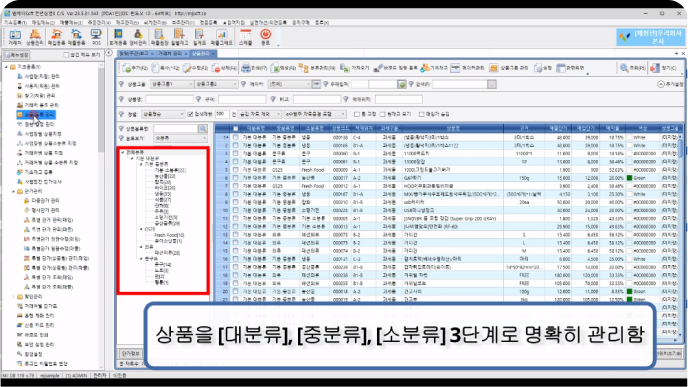The height and width of the screenshot is (387, 688).
Task: Open the menu with shortcut (4)
Action: pyautogui.click(x=99, y=22)
